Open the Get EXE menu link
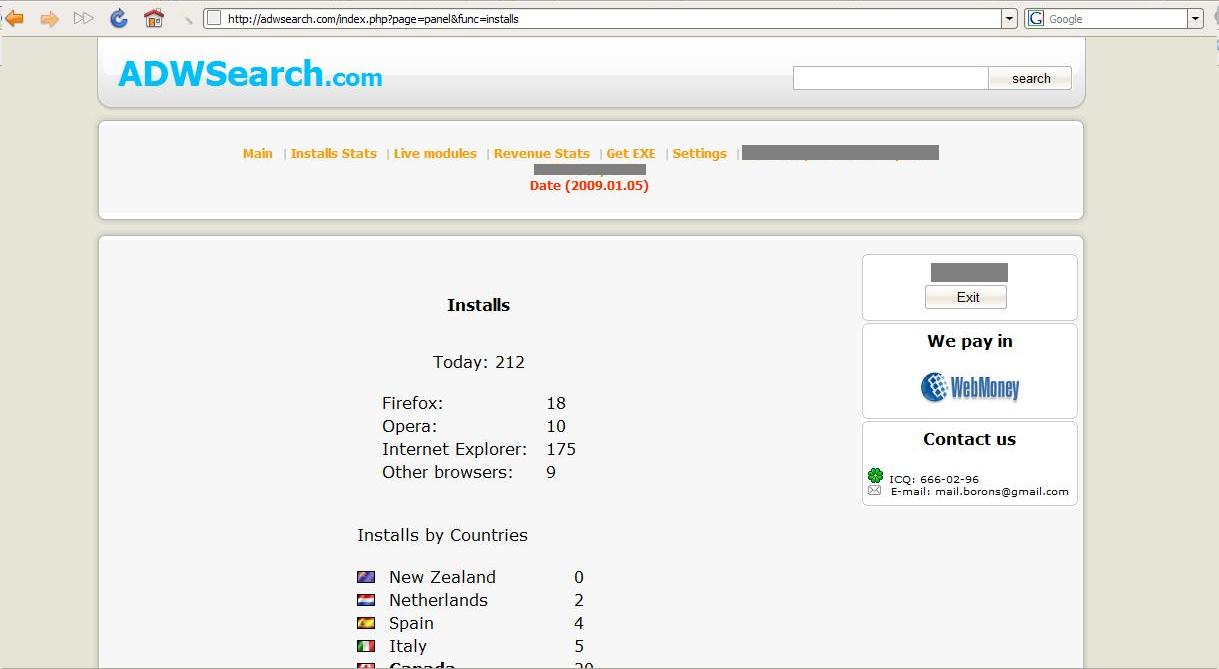 631,153
